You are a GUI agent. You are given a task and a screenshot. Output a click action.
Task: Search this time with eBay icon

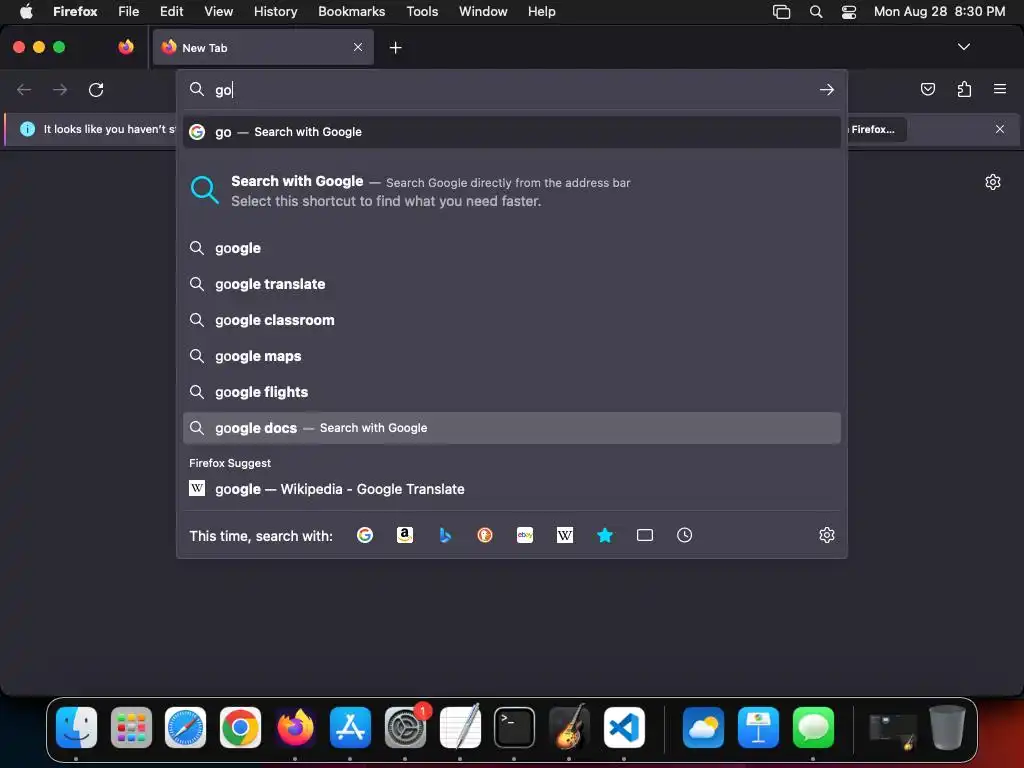525,536
